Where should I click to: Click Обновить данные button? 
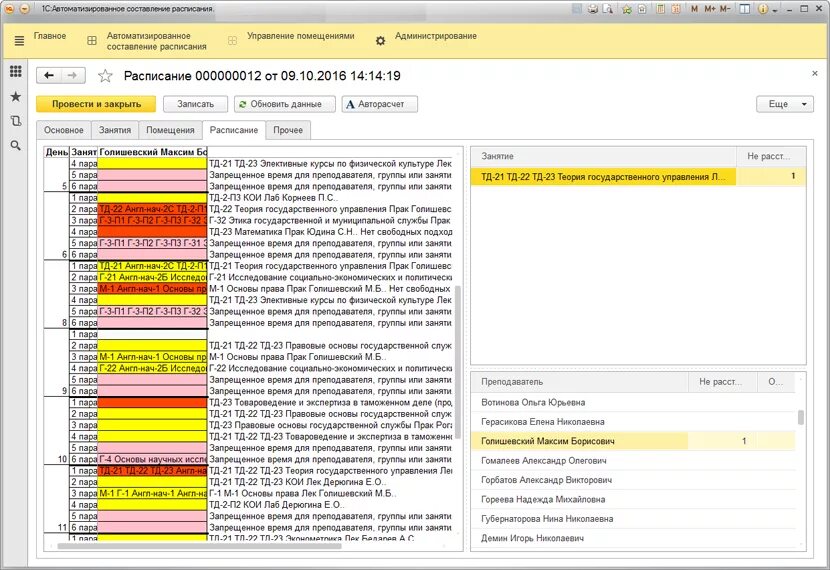click(285, 104)
